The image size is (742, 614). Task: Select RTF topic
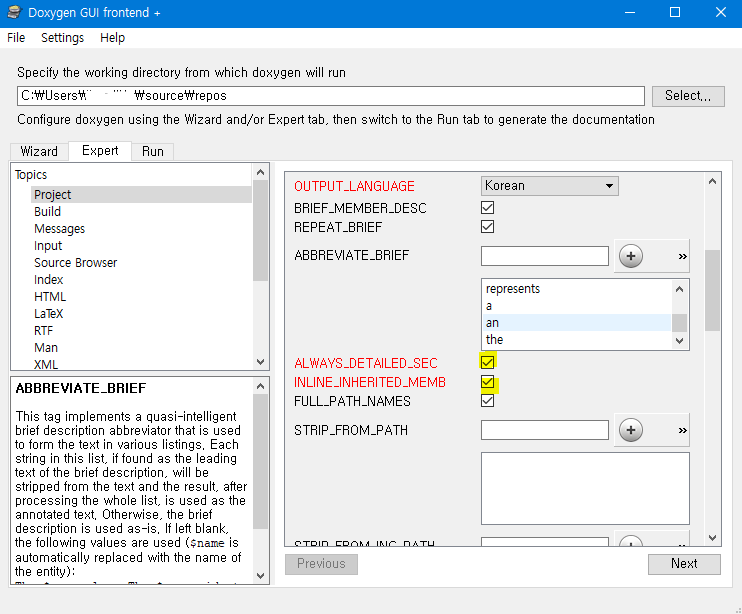(43, 331)
